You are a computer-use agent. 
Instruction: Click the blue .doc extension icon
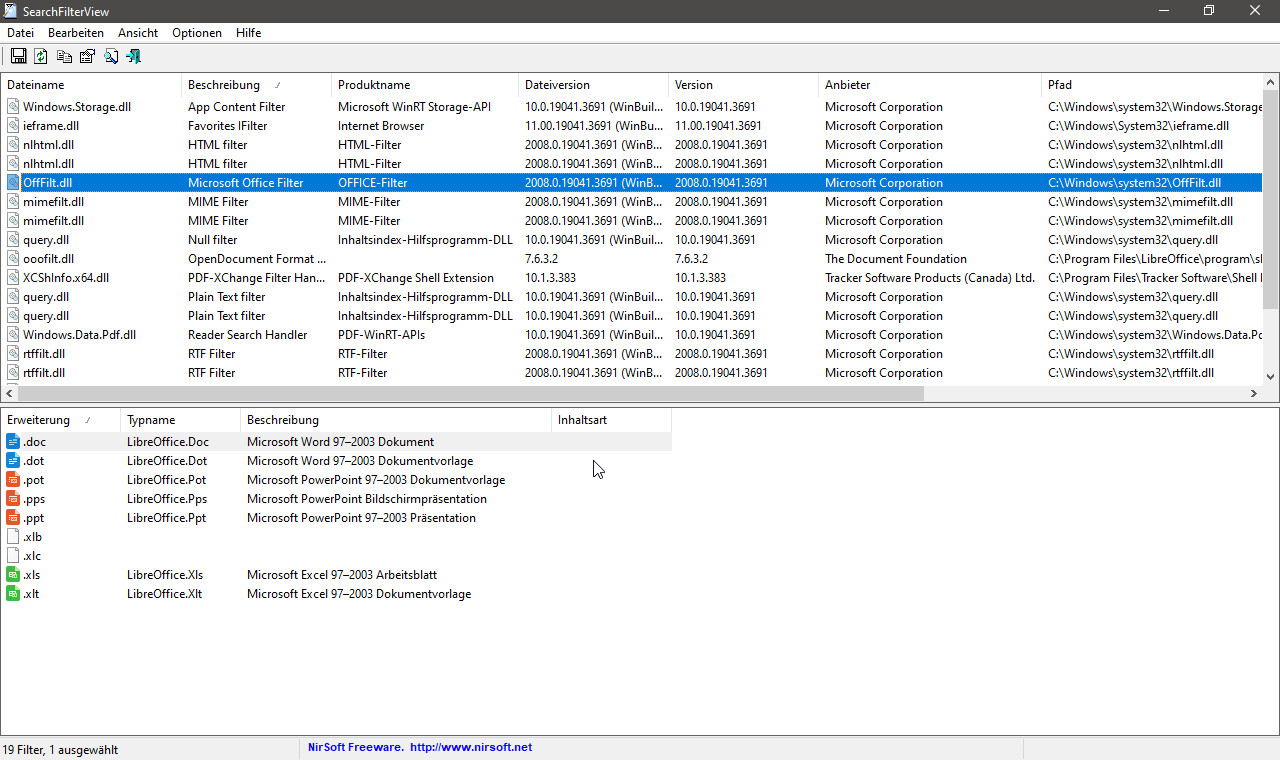13,441
